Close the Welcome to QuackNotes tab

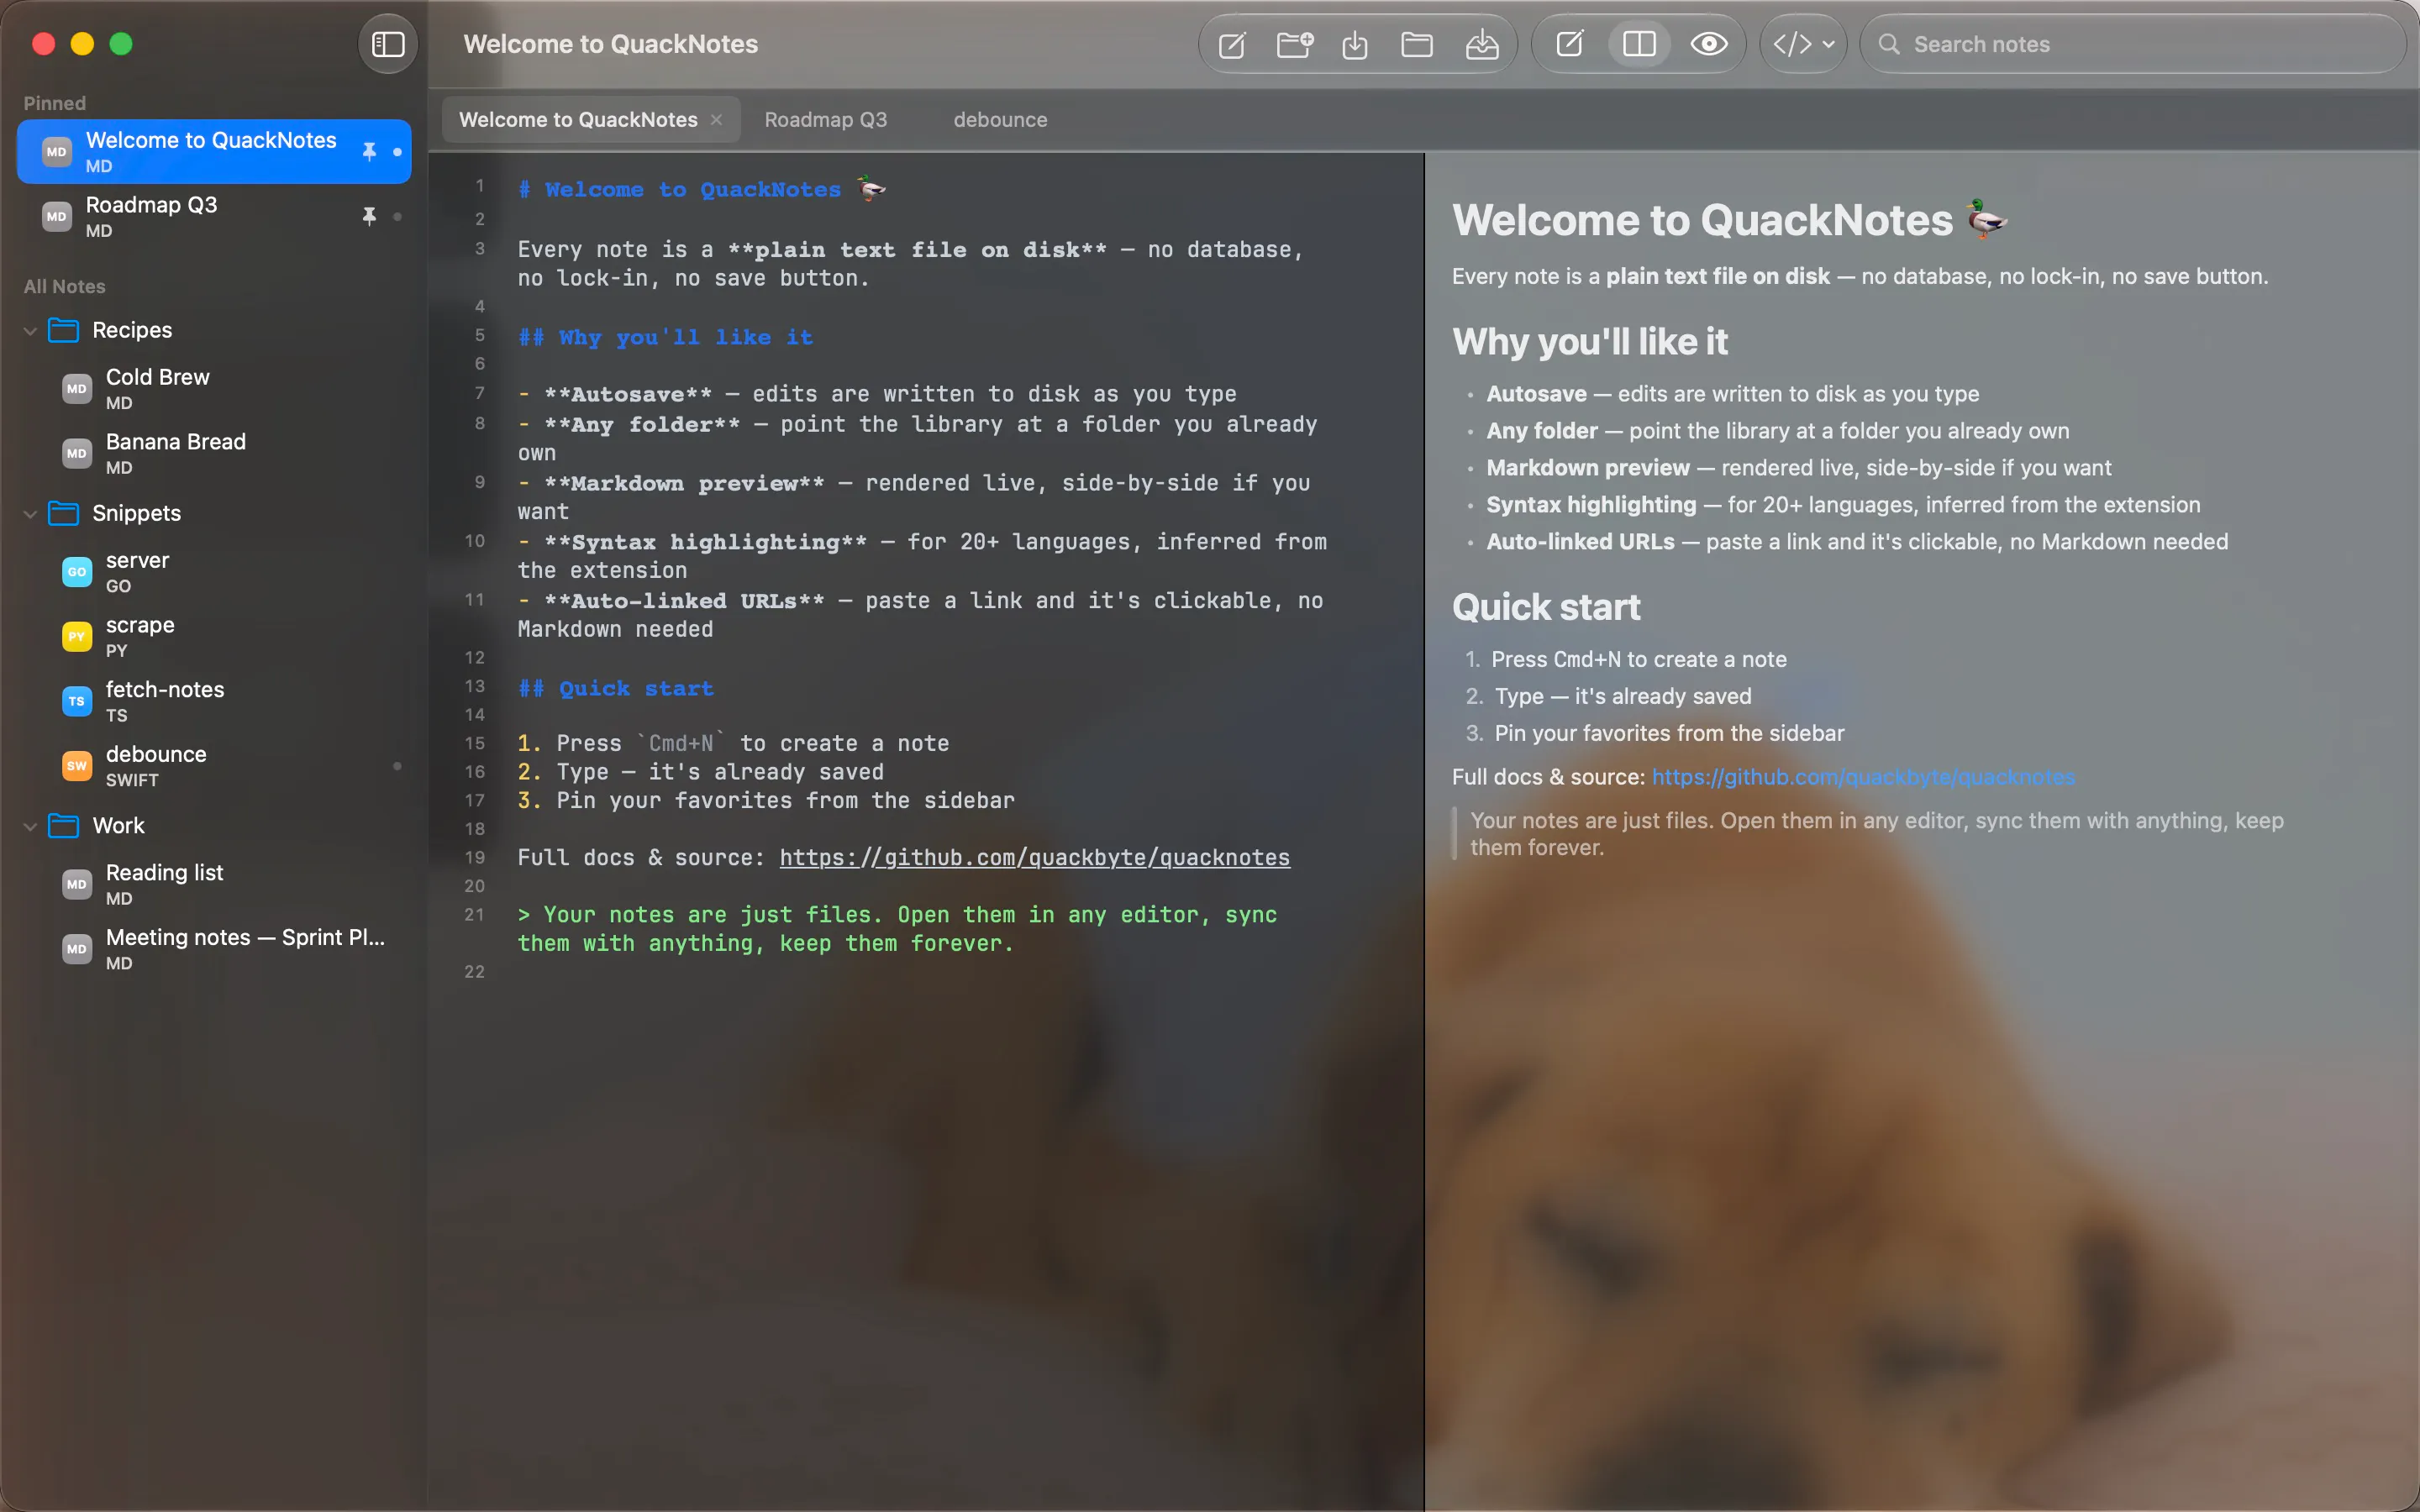point(716,120)
